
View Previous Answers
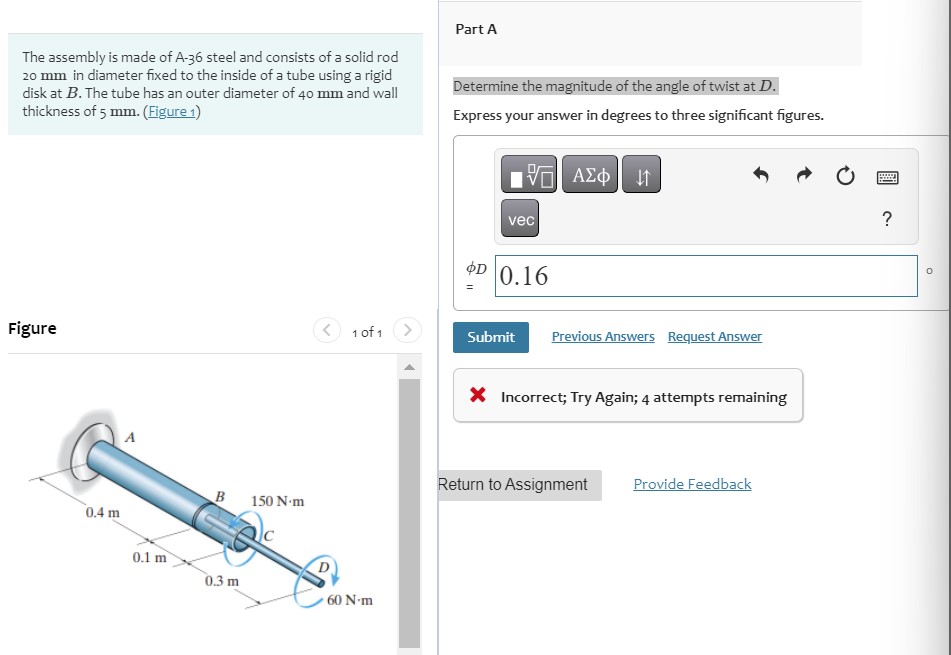[x=603, y=336]
